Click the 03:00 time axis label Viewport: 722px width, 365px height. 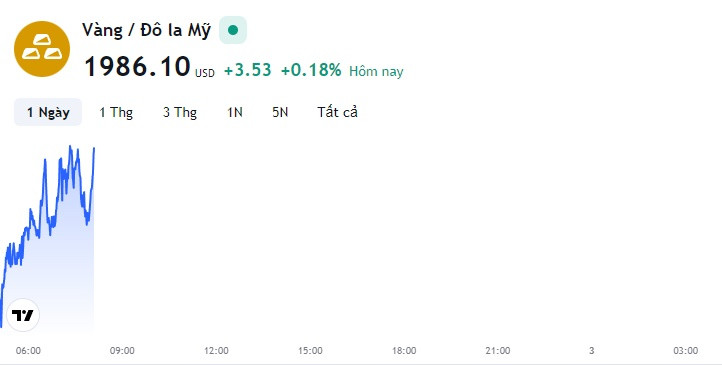click(686, 351)
